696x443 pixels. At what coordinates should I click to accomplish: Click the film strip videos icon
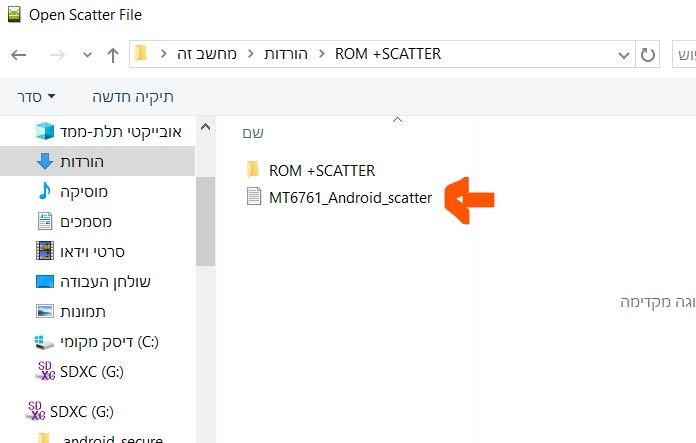click(45, 251)
